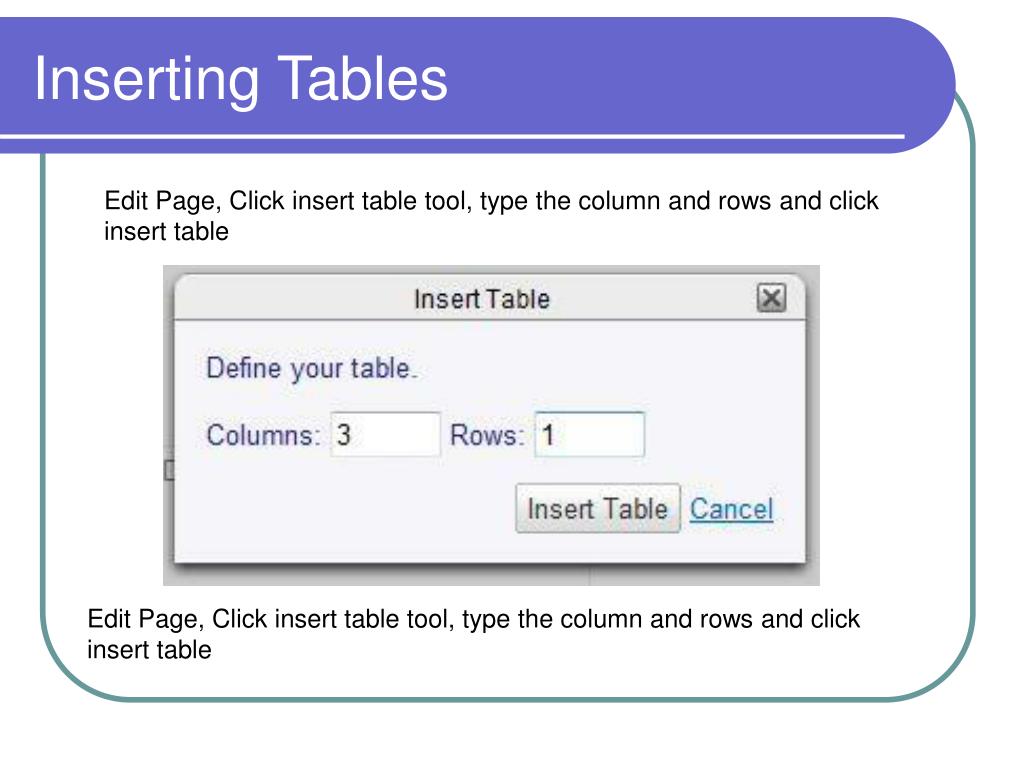The height and width of the screenshot is (768, 1024).
Task: Click empty title bar left of 'Insert Table' caption
Action: pyautogui.click(x=294, y=299)
